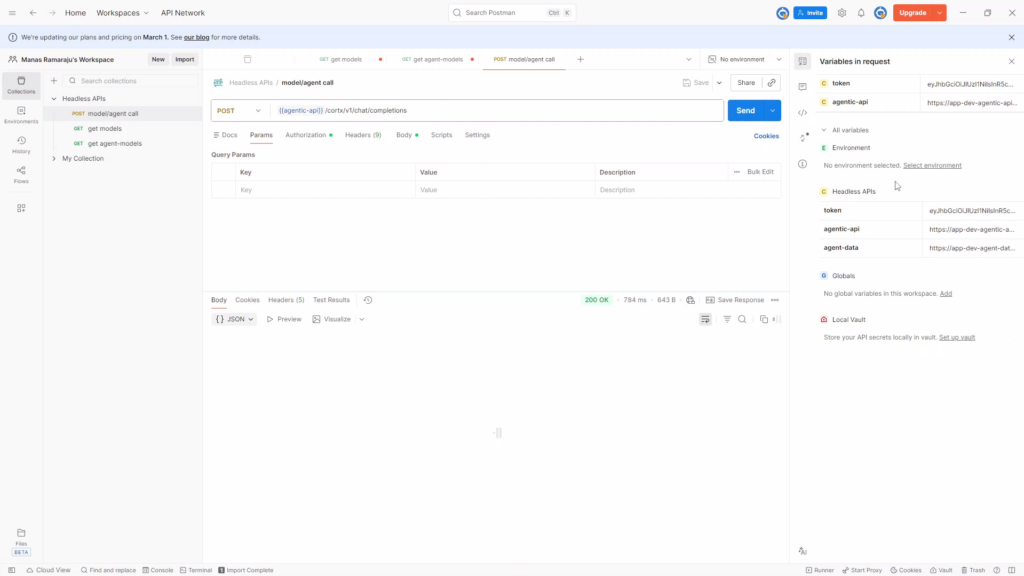This screenshot has height=576, width=1024.
Task: Click the blue Send button
Action: (745, 110)
